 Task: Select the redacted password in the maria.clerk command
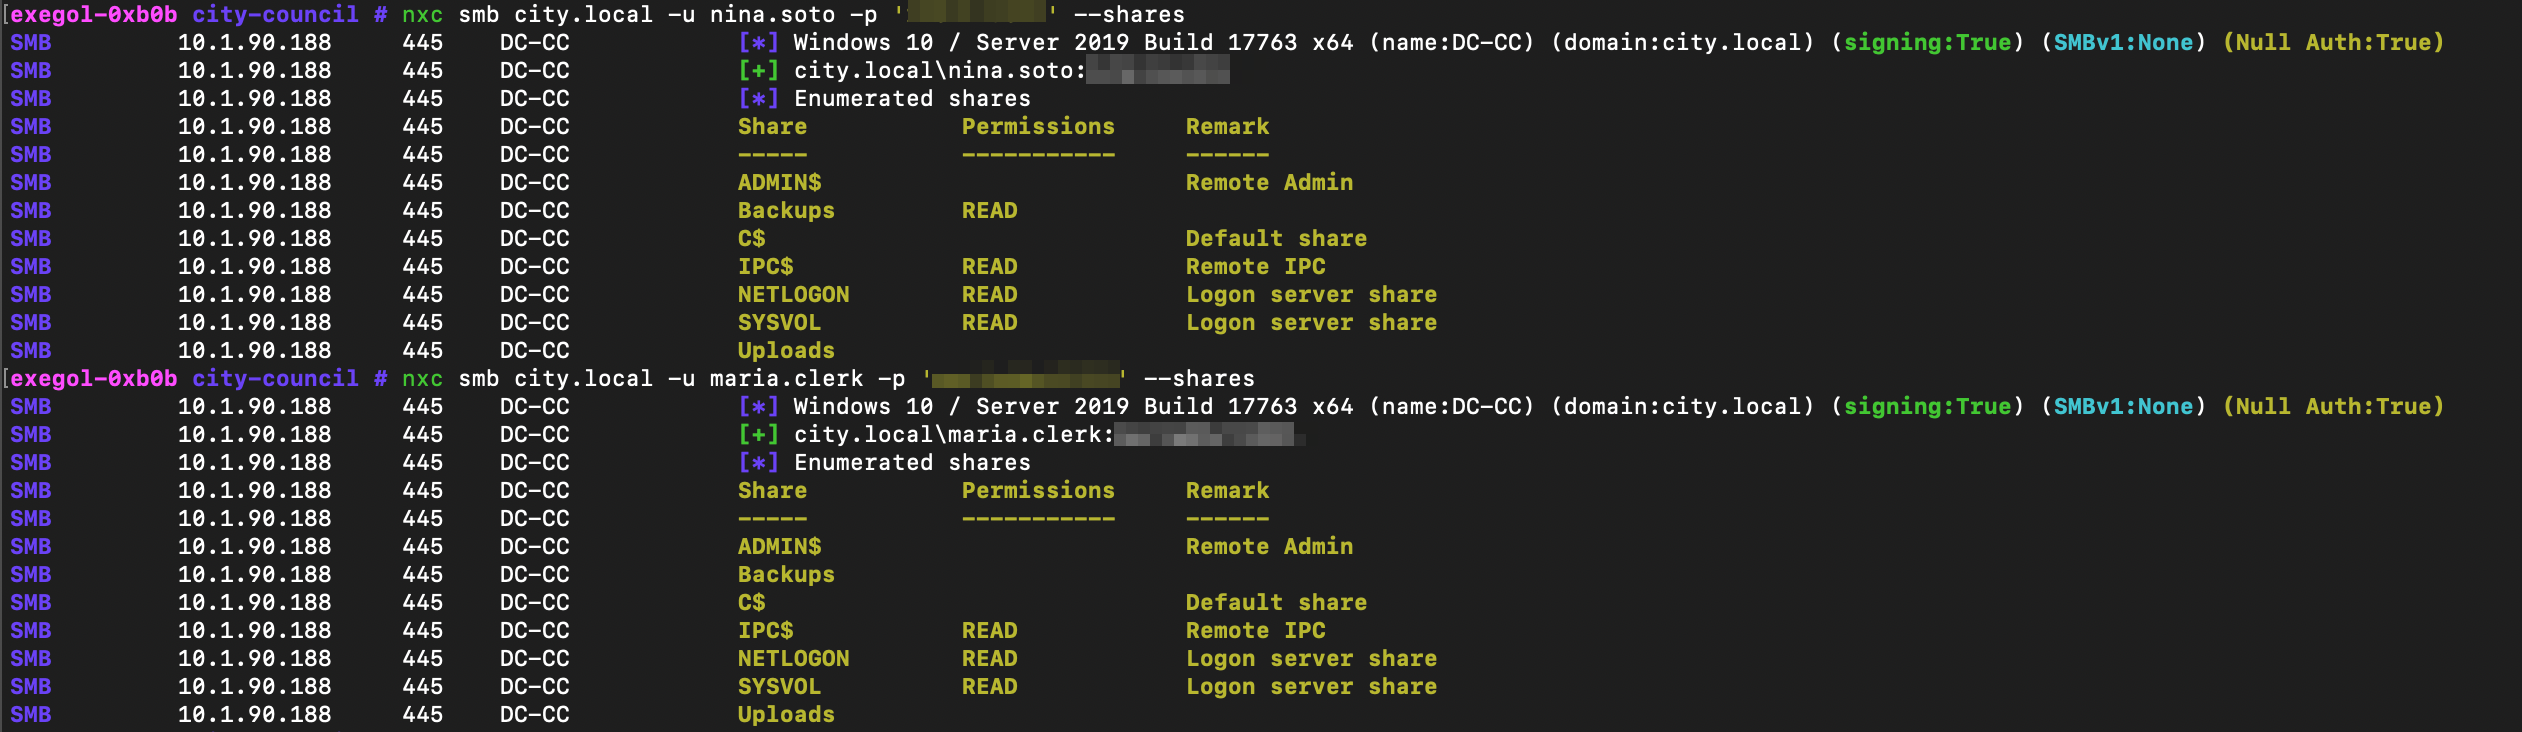click(x=1027, y=378)
